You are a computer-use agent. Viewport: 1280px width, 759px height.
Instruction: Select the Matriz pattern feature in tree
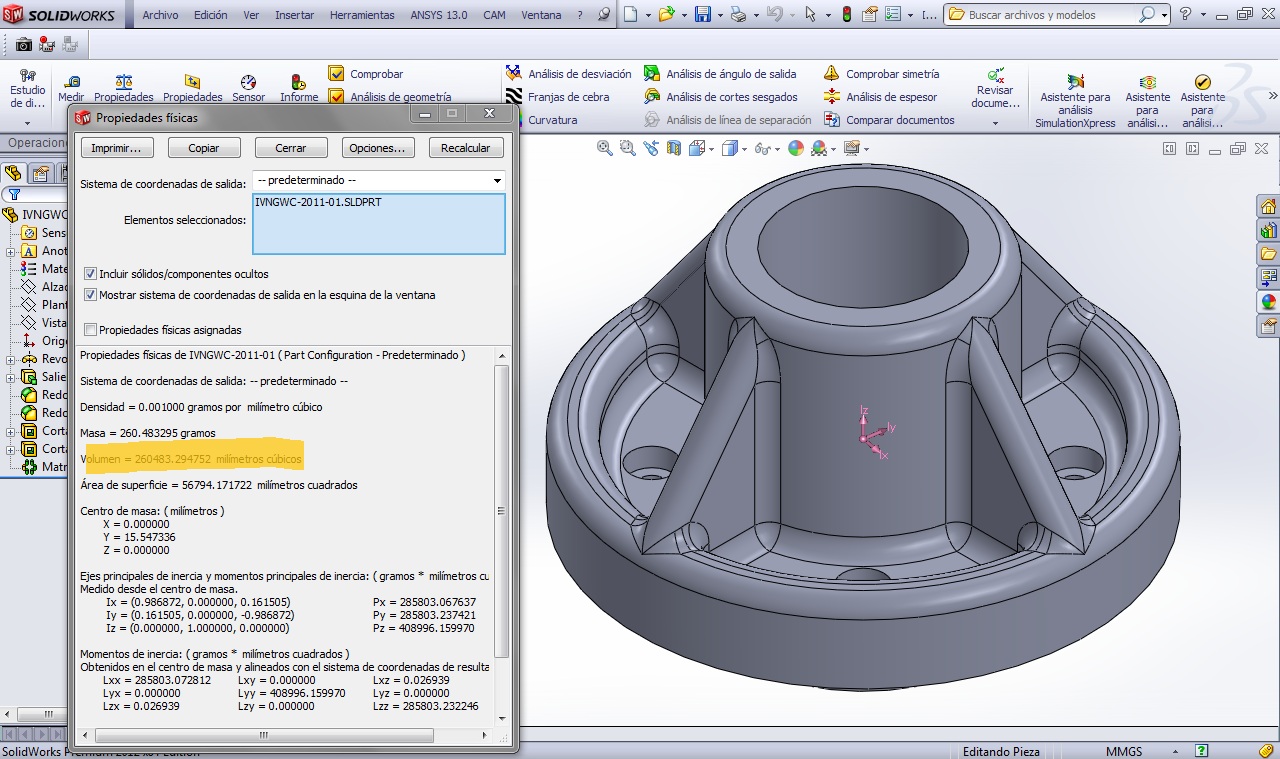pyautogui.click(x=44, y=467)
